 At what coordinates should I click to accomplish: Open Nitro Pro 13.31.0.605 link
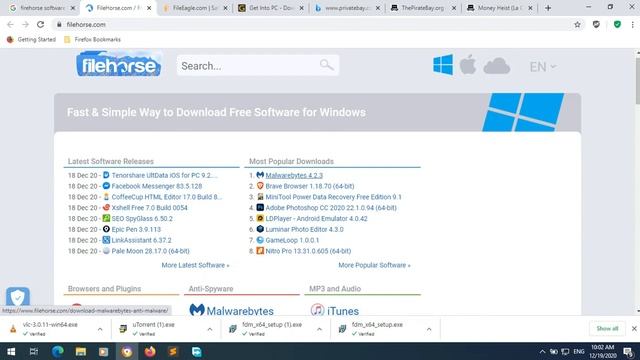308,251
